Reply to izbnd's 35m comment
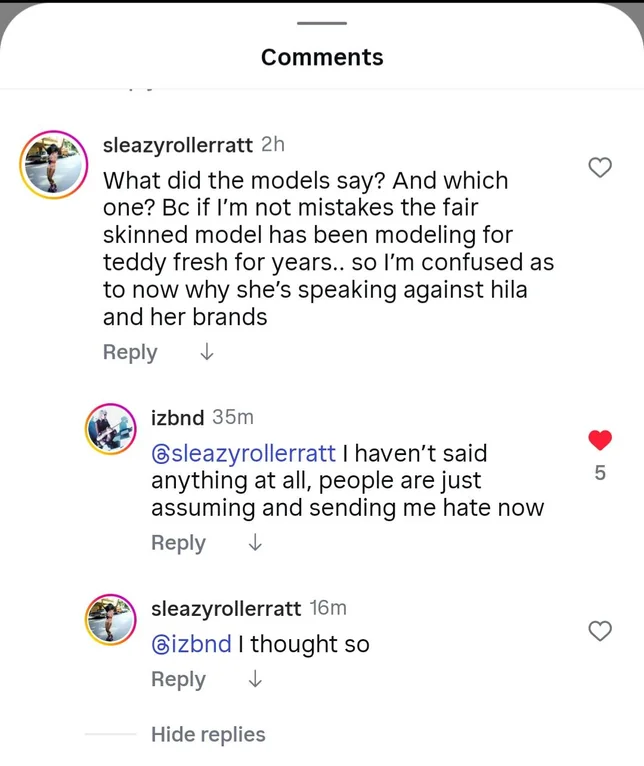This screenshot has width=644, height=766. tap(178, 543)
